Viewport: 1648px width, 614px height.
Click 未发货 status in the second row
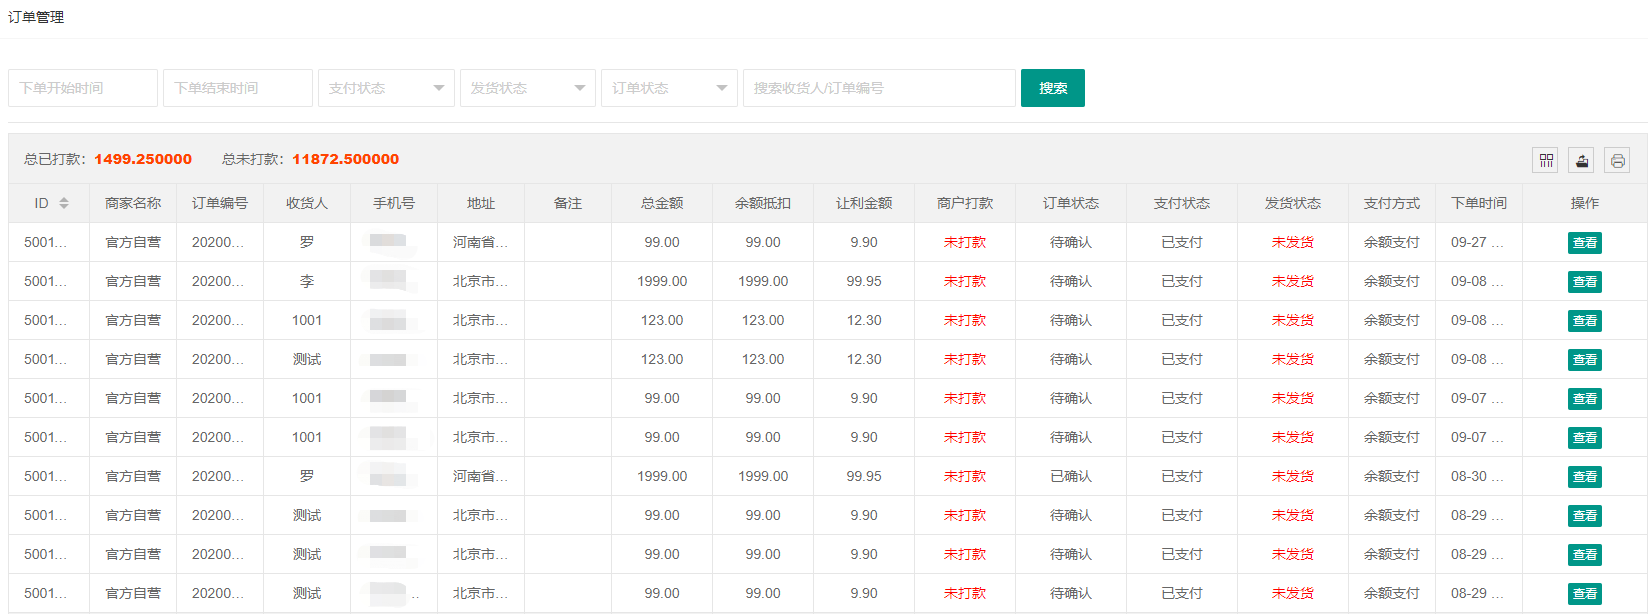pyautogui.click(x=1292, y=281)
